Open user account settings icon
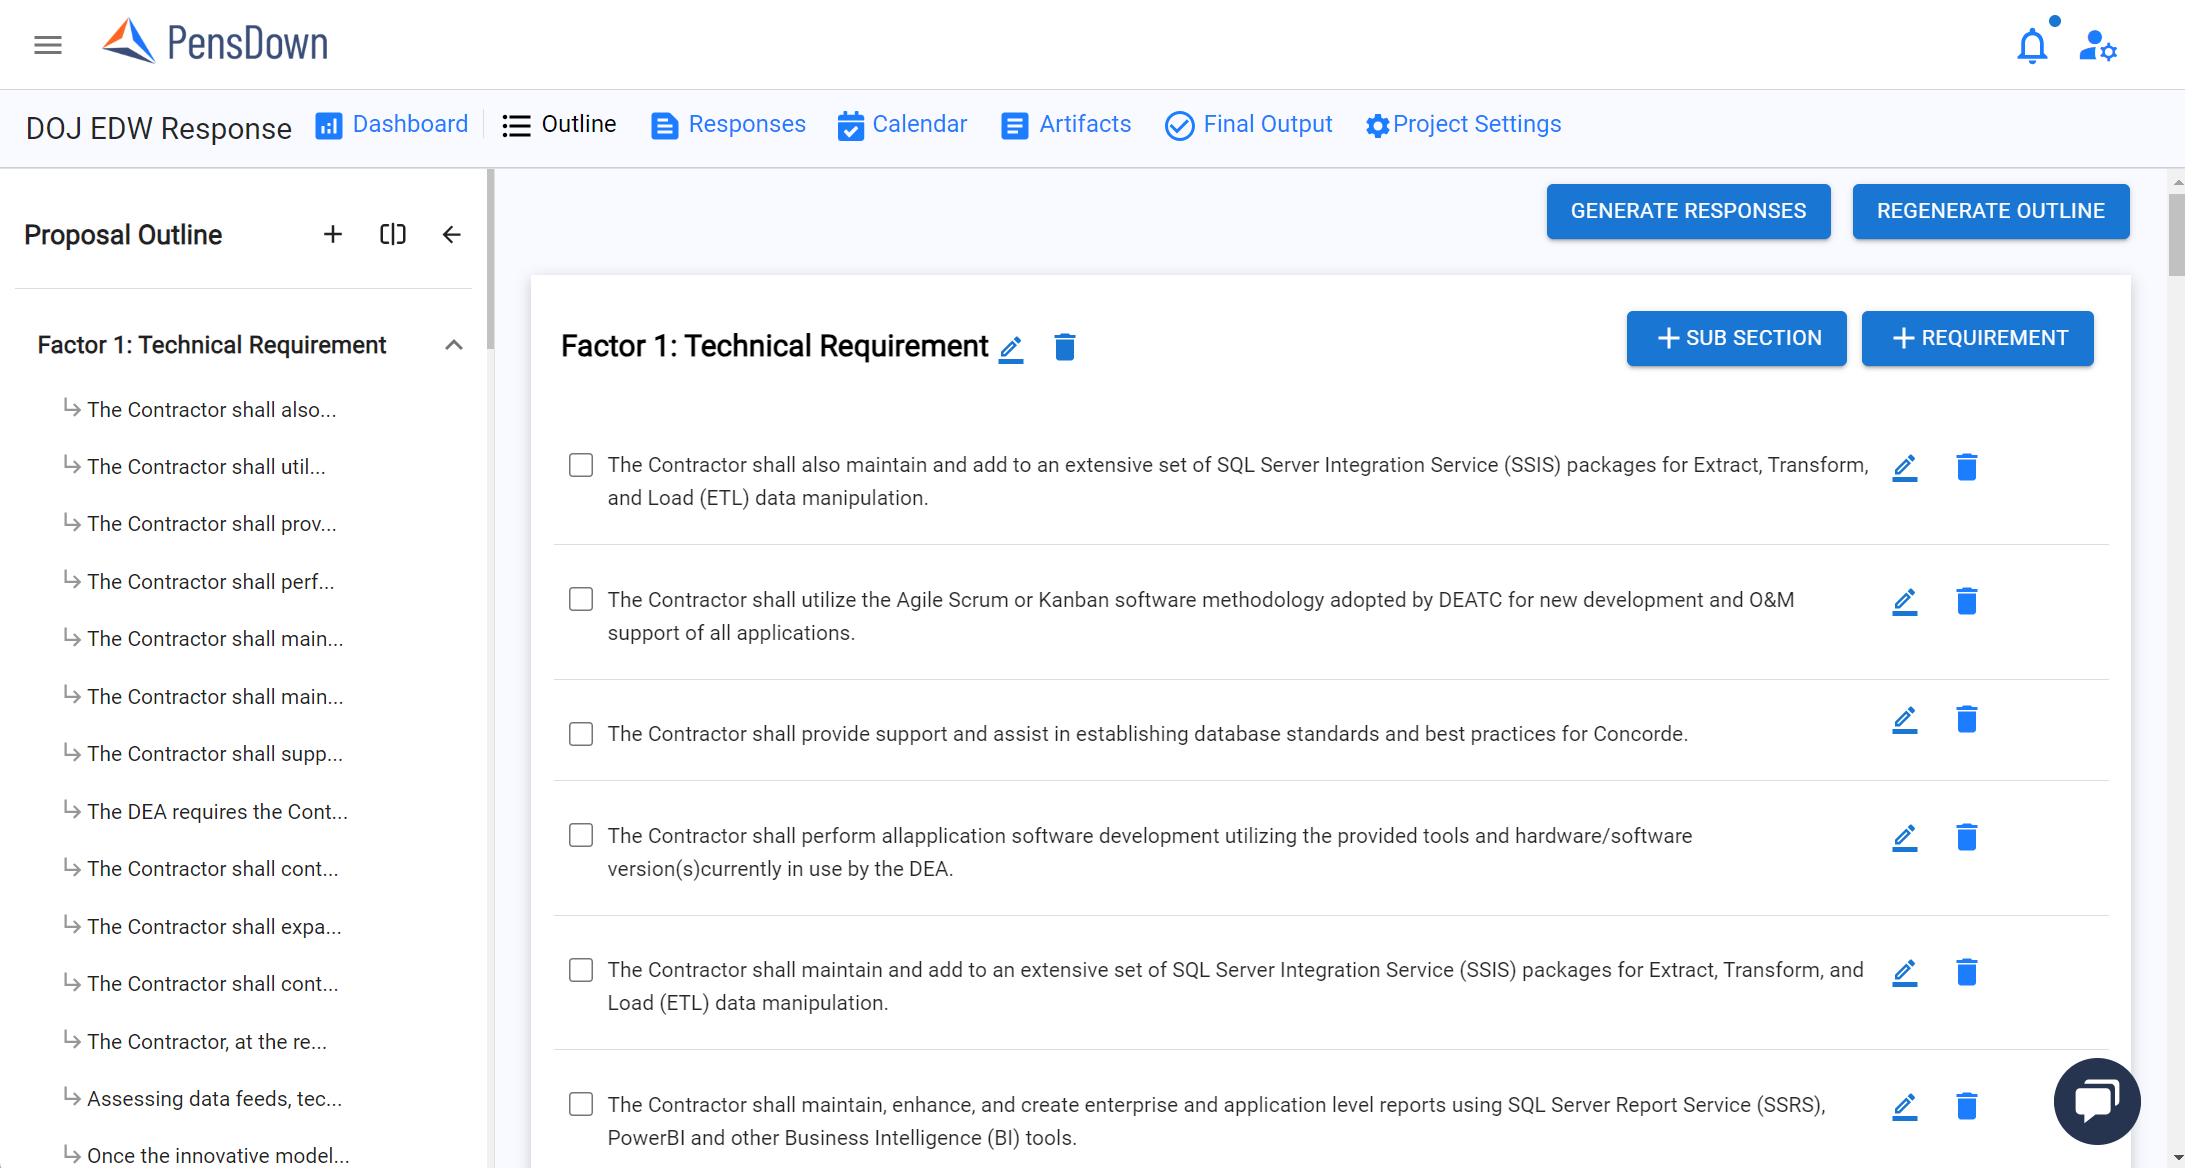Screen dimensions: 2185x1168 pos(2098,46)
